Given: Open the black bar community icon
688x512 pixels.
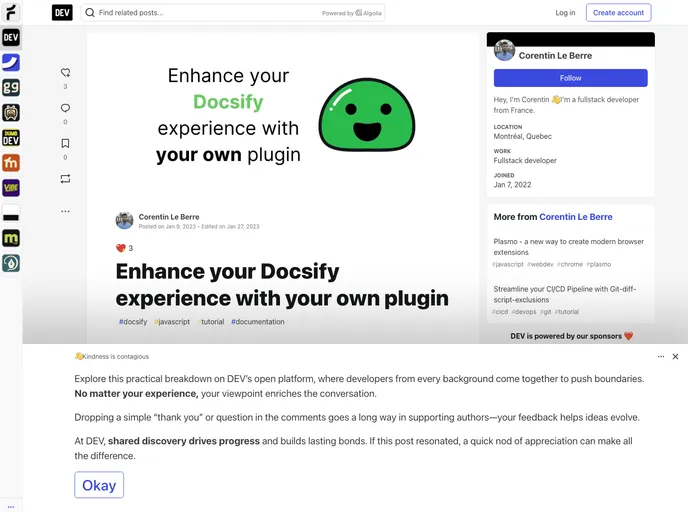Looking at the screenshot, I should 11,213.
